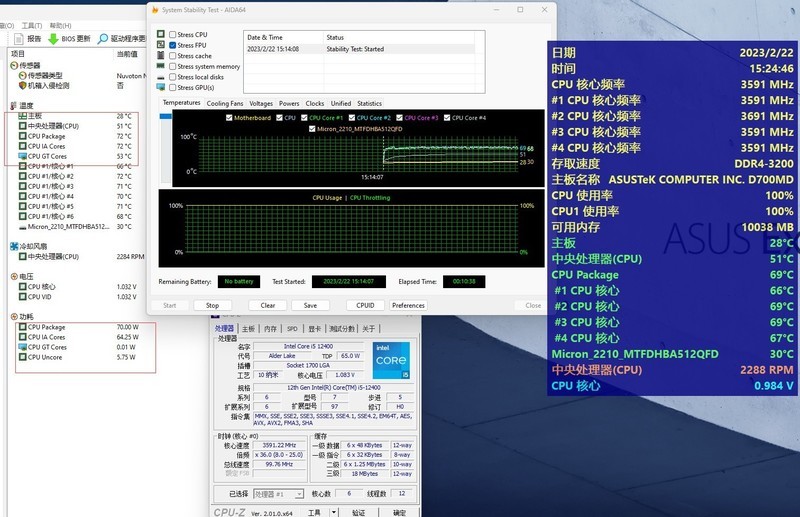Click the CPU chip icon beside Stress CPU

tap(161, 34)
